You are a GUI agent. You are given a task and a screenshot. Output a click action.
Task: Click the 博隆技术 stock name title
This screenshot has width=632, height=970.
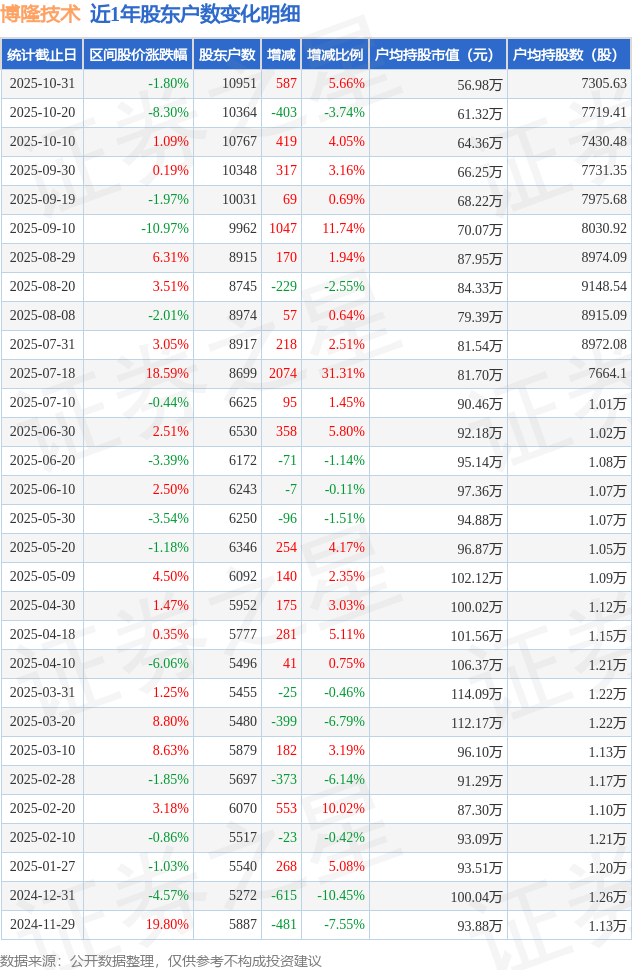[x=41, y=15]
